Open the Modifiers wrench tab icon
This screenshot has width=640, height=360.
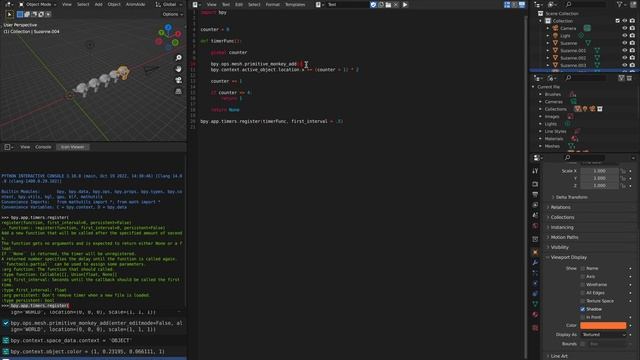pyautogui.click(x=535, y=263)
